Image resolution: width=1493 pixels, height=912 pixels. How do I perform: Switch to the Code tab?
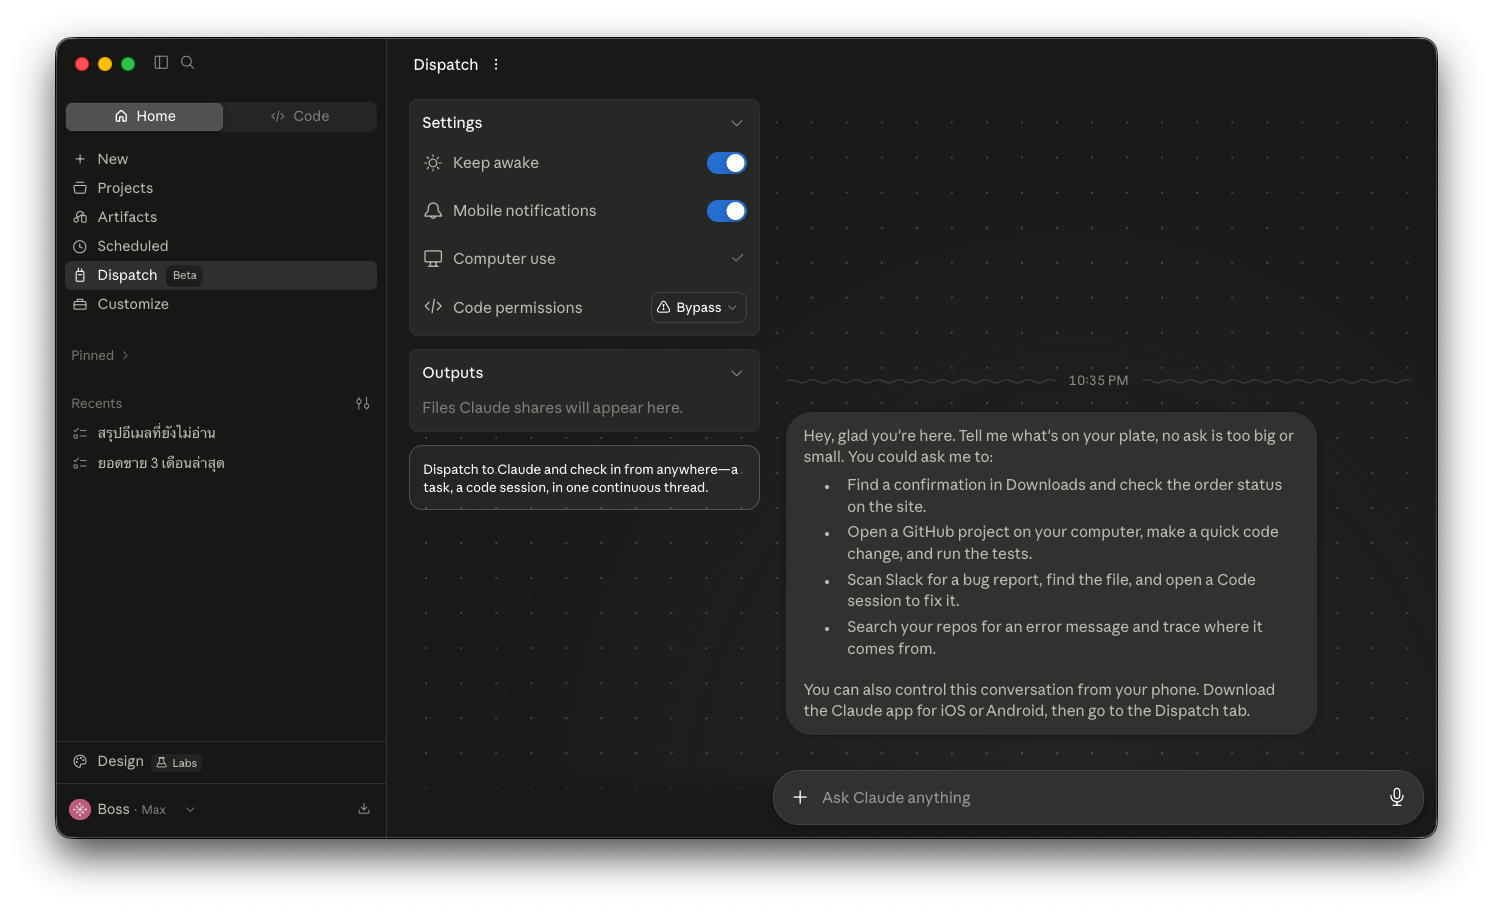point(300,116)
